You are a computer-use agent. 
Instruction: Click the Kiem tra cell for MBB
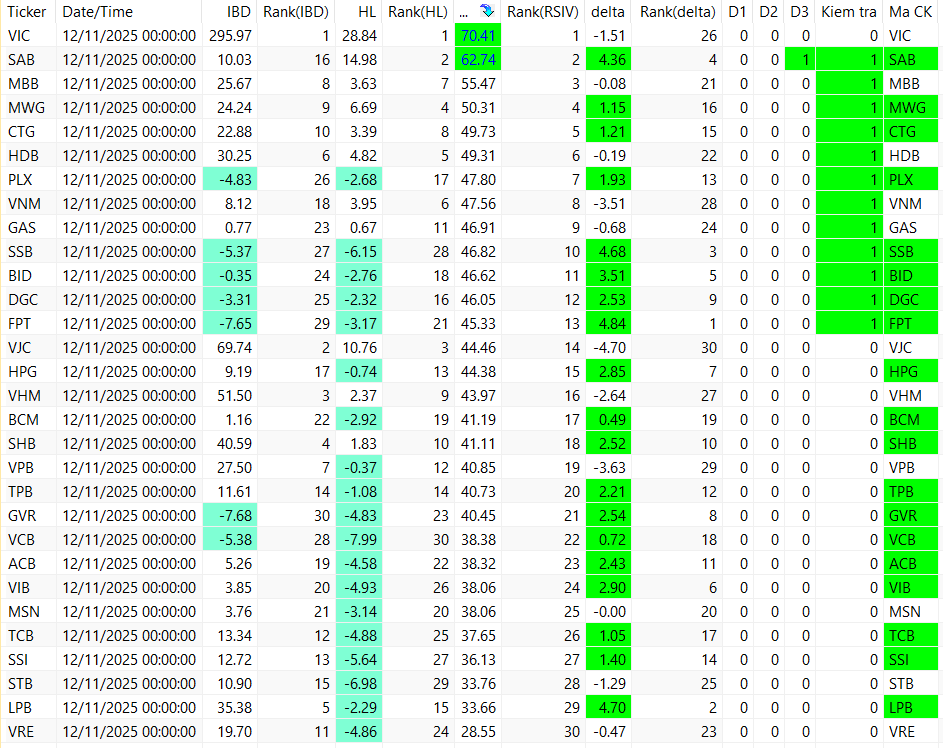(x=849, y=84)
